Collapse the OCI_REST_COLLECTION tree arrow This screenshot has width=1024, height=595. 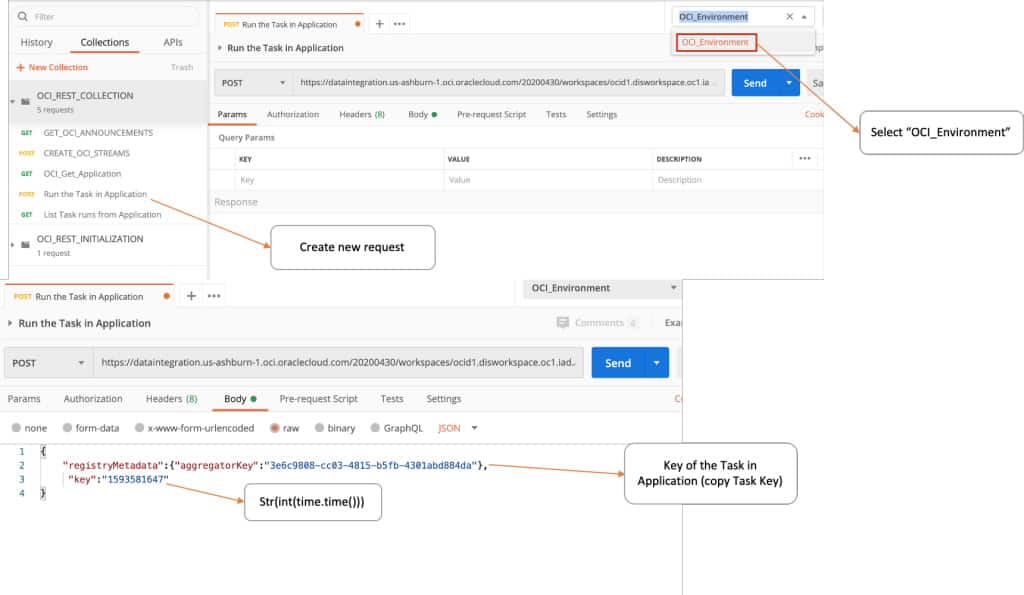pos(12,102)
